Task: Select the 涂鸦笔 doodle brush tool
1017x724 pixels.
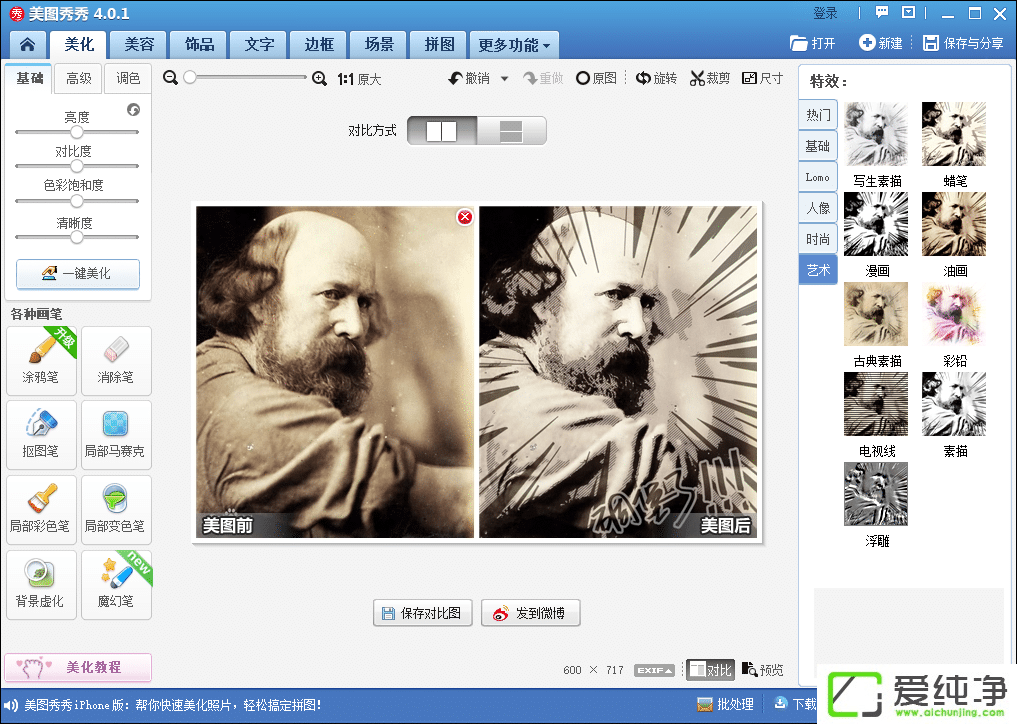Action: (x=41, y=360)
